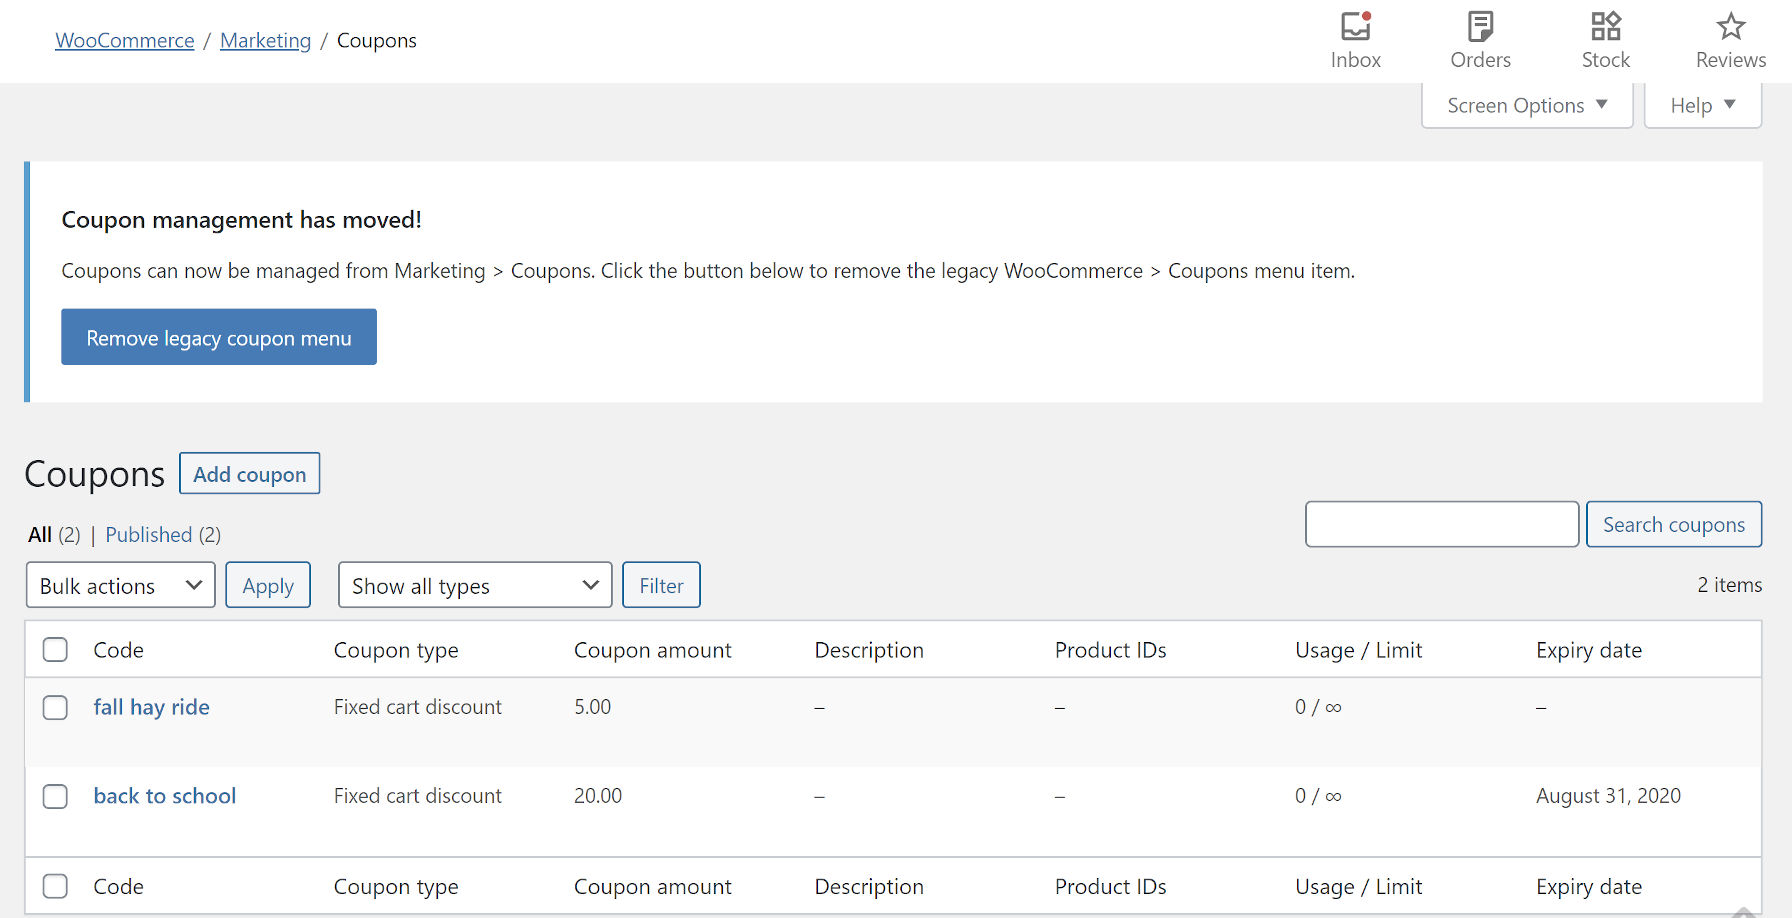Navigate to Marketing via the breadcrumb
The width and height of the screenshot is (1792, 918).
[265, 40]
